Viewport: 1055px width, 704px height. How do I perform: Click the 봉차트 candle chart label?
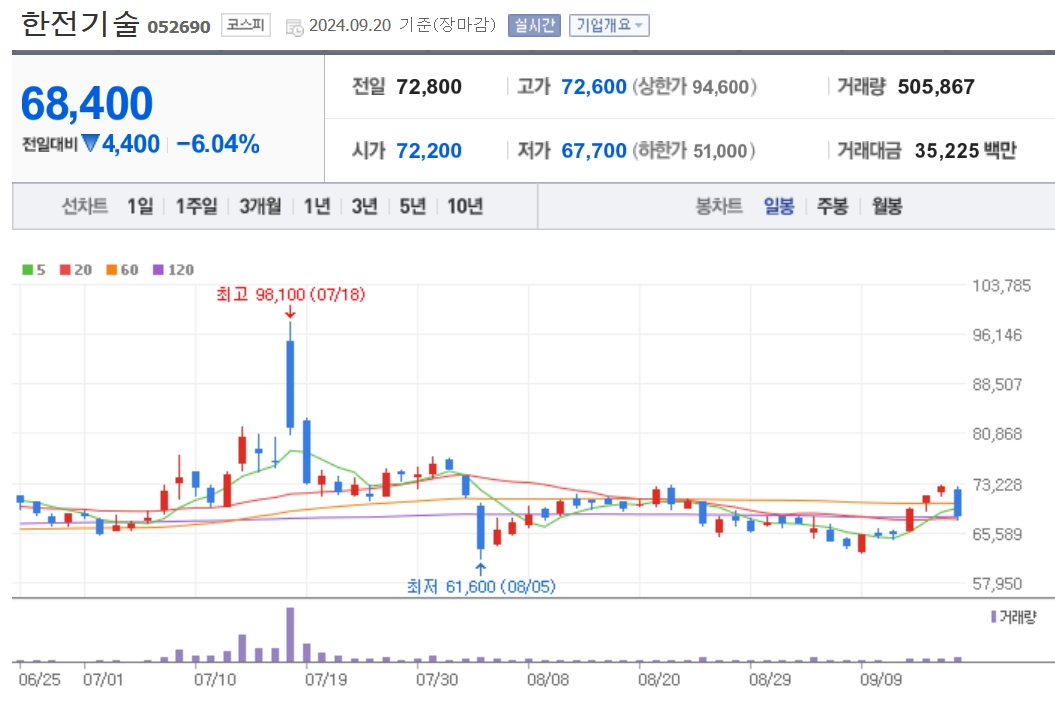719,206
